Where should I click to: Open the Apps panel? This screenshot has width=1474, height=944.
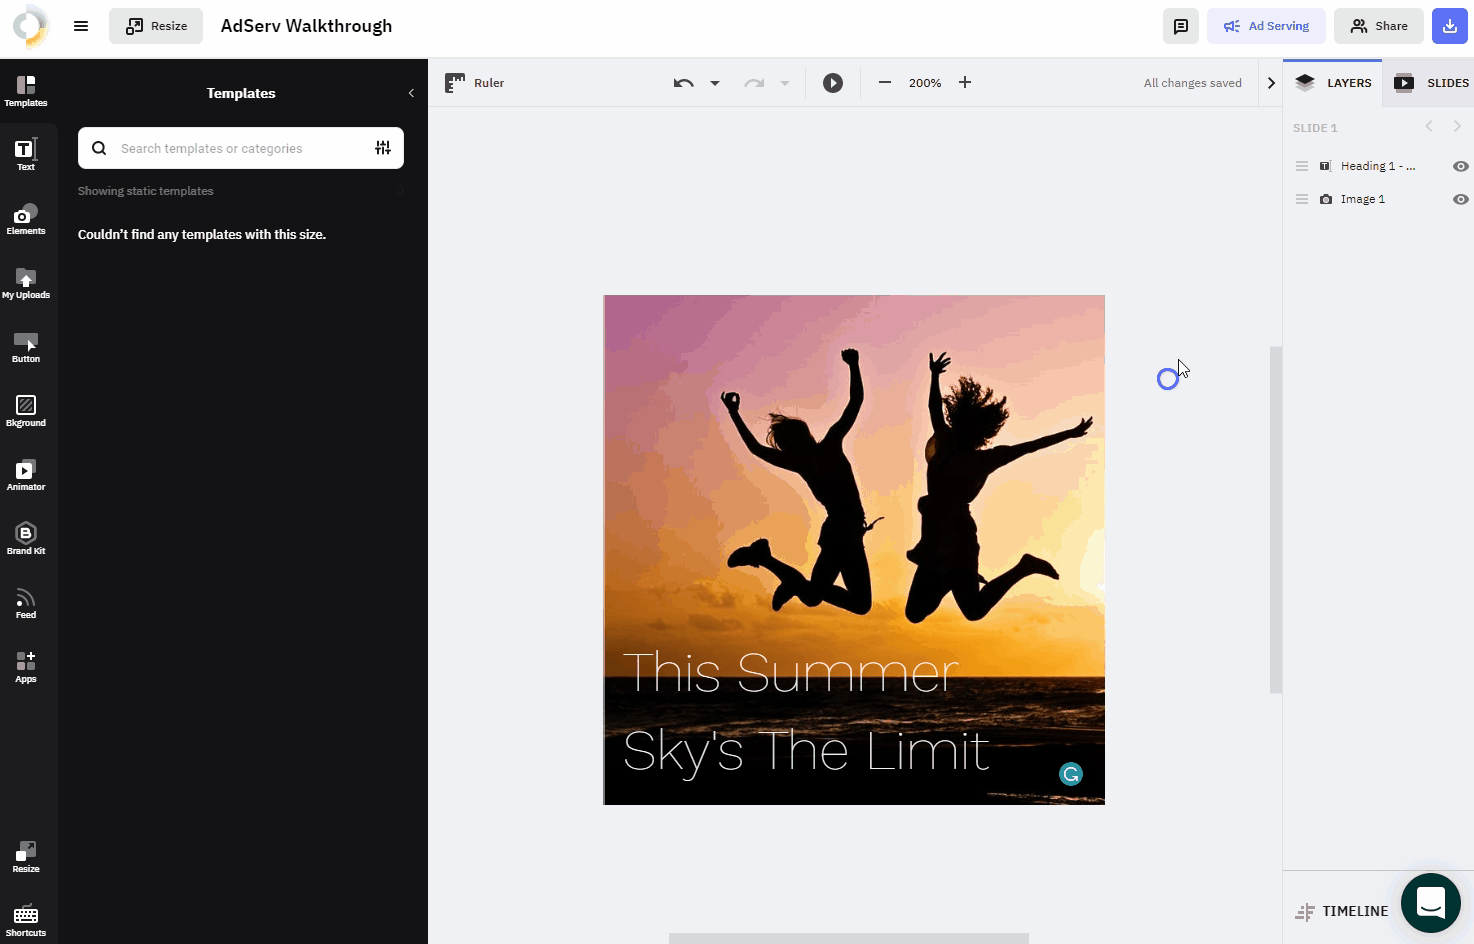[x=26, y=667]
